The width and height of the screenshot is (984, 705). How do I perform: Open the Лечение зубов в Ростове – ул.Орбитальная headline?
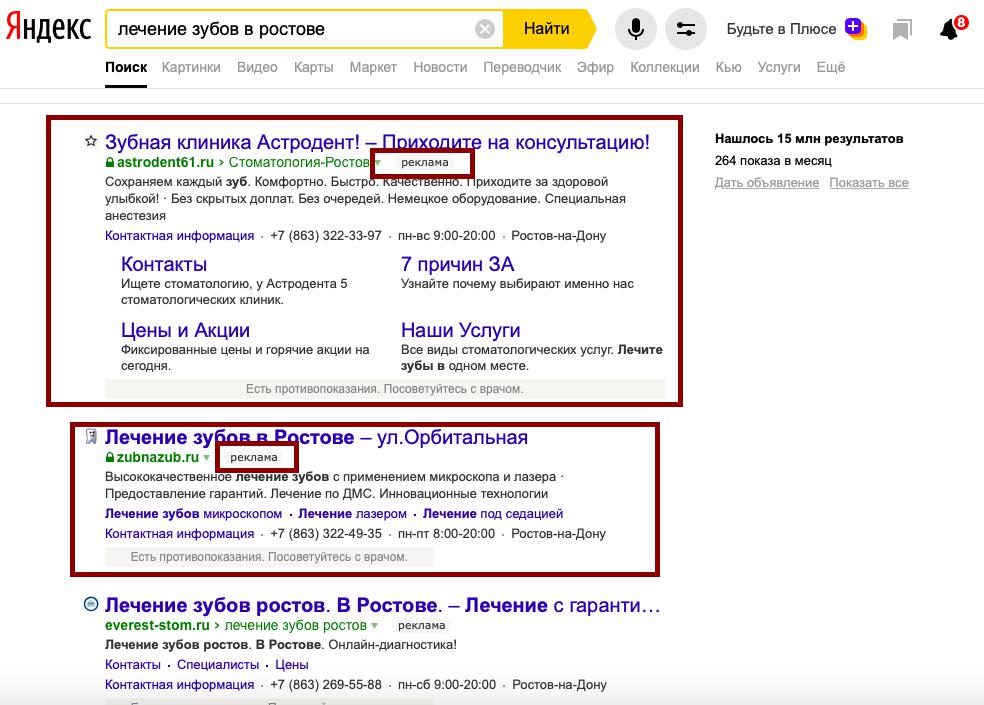click(x=316, y=437)
